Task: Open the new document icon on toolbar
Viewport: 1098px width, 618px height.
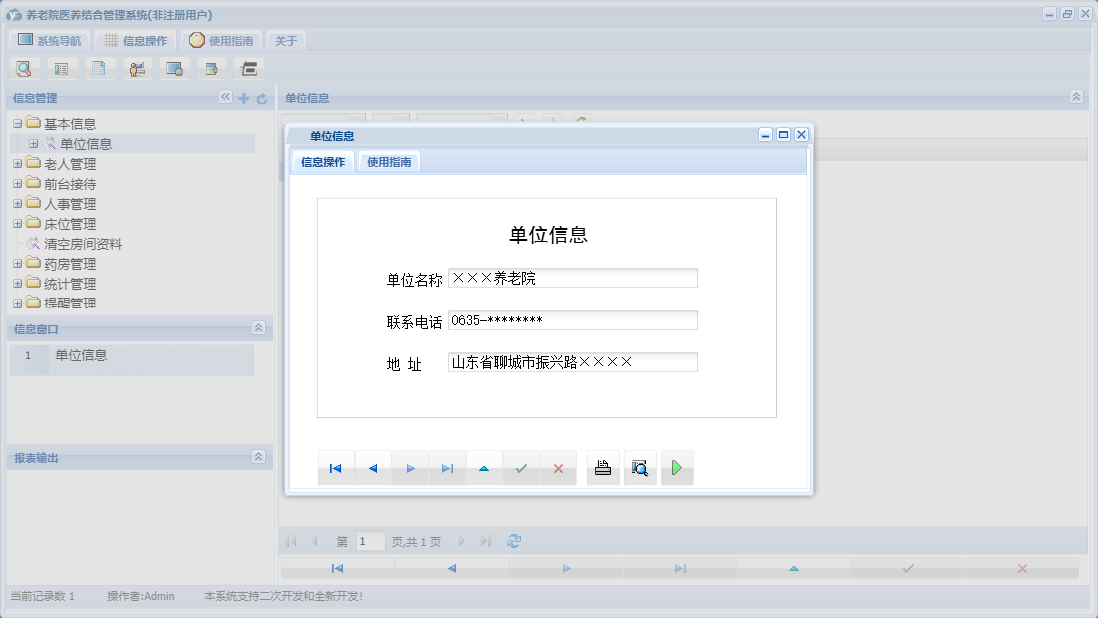Action: click(x=100, y=68)
